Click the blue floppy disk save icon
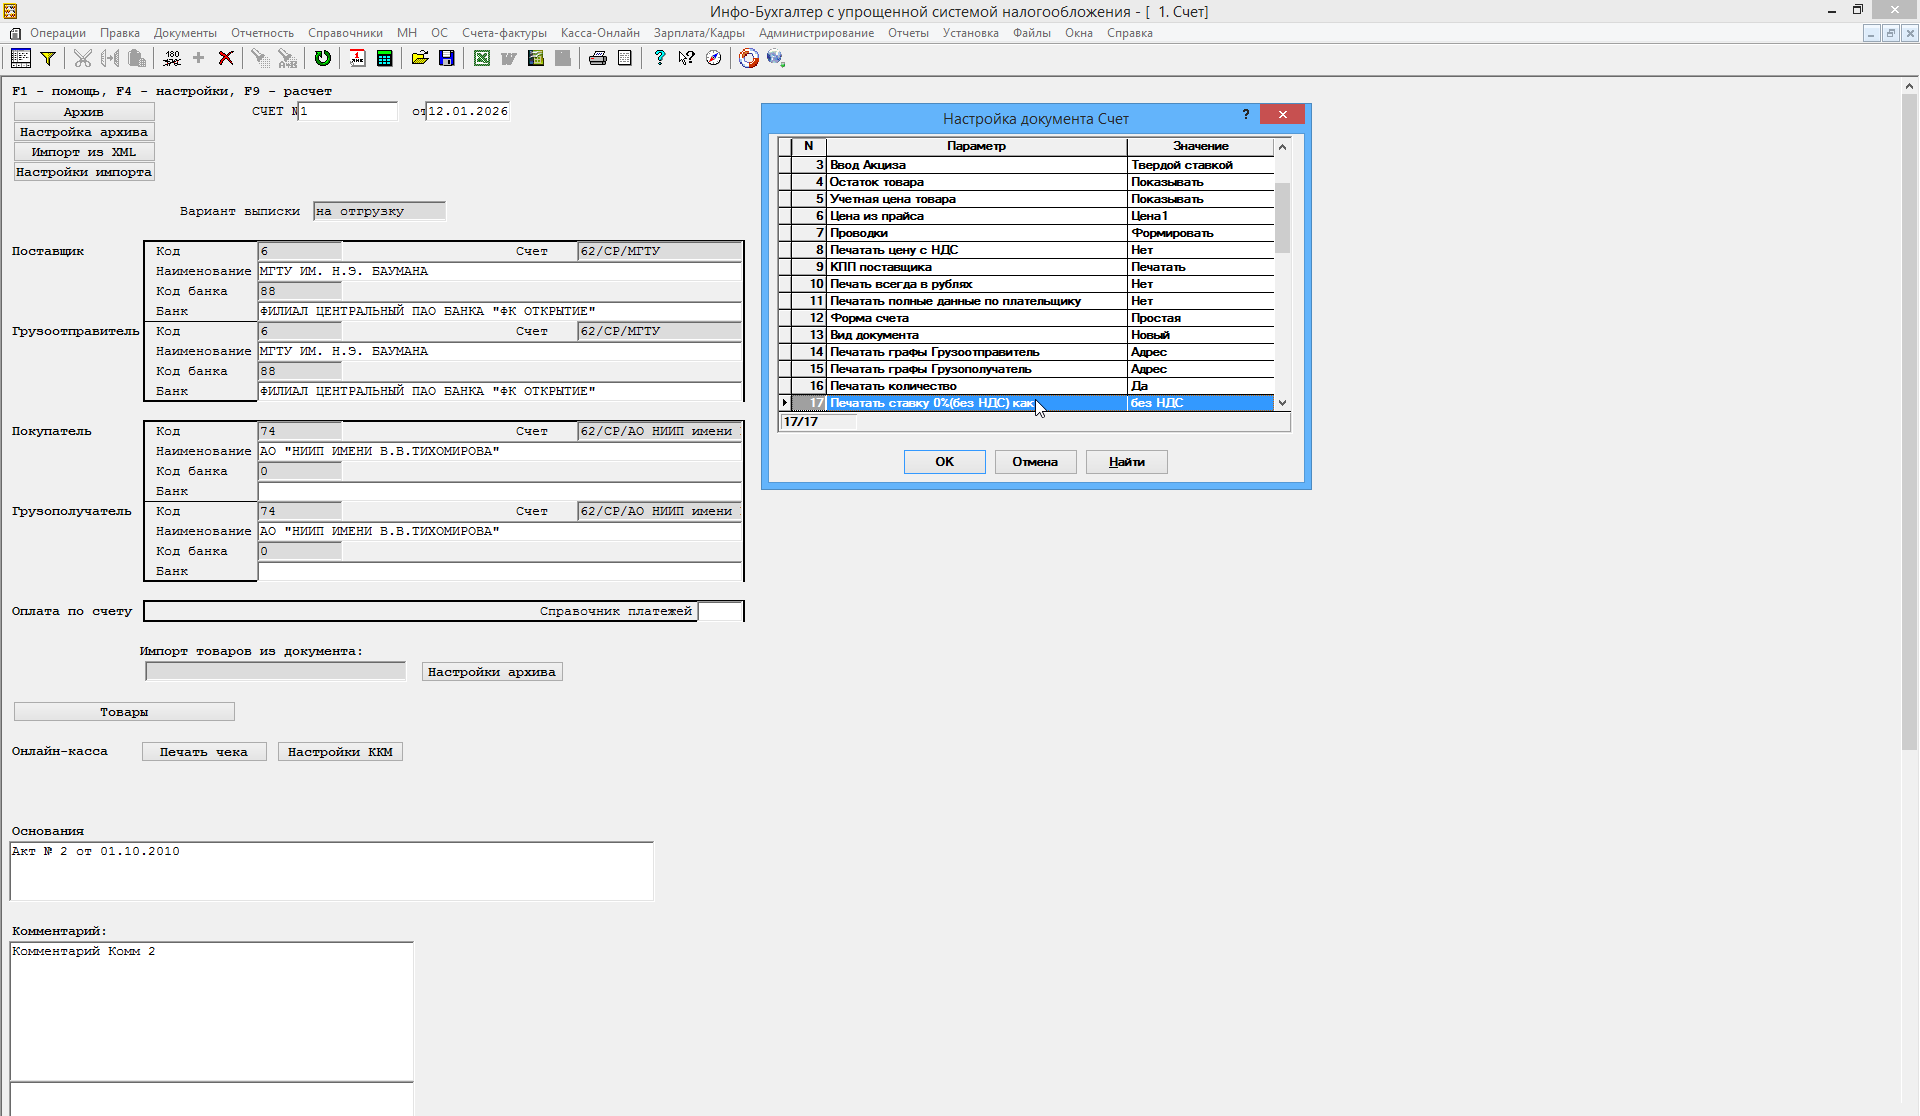The height and width of the screenshot is (1116, 1920). 447,58
